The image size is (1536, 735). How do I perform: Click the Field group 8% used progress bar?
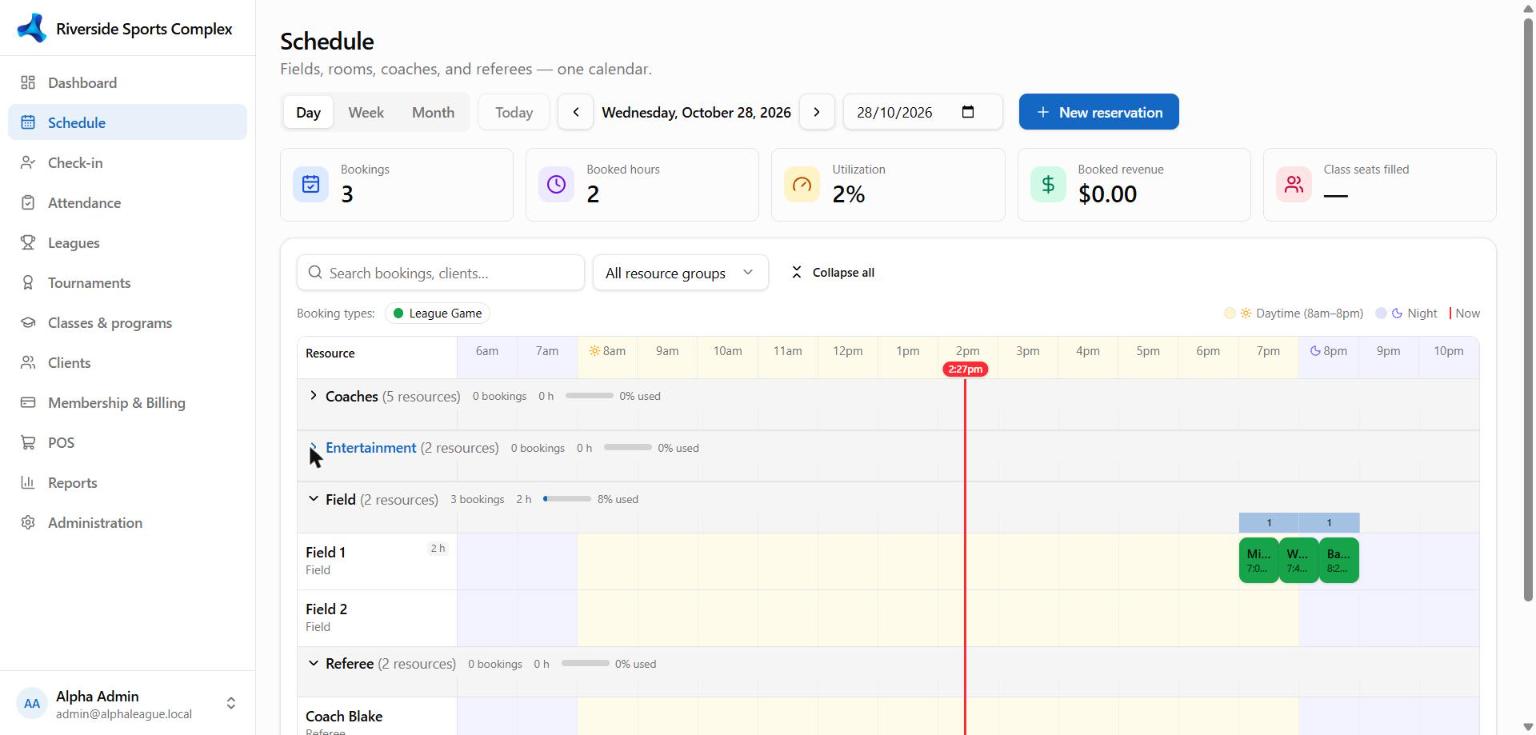(567, 499)
